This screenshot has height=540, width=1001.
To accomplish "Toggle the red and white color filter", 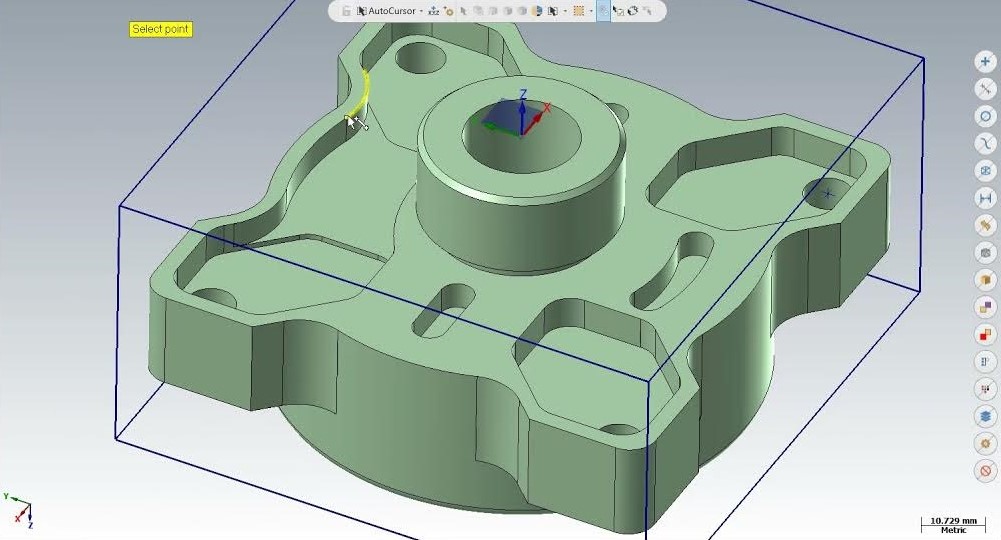I will [985, 335].
